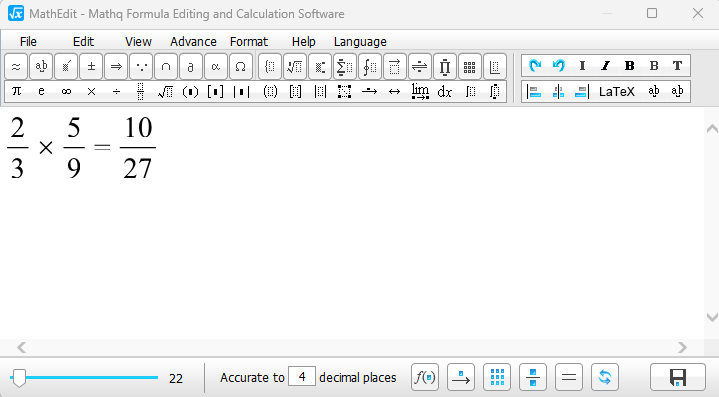
Task: Click the fraction 10 over 27 result
Action: pyautogui.click(x=138, y=148)
